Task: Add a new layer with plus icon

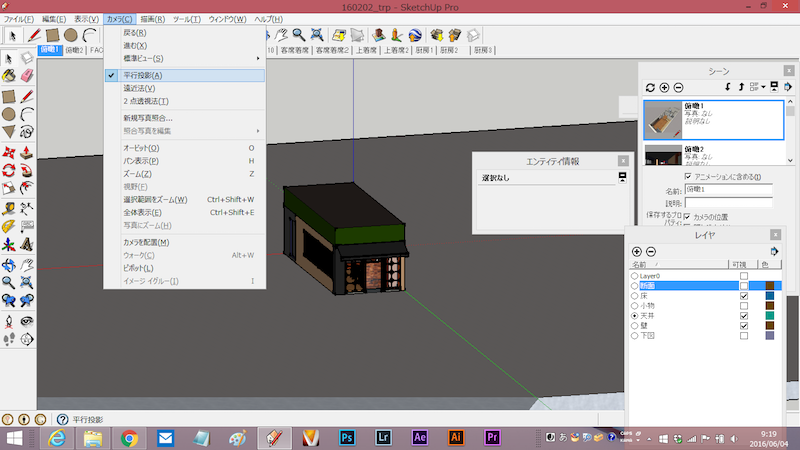Action: point(637,251)
